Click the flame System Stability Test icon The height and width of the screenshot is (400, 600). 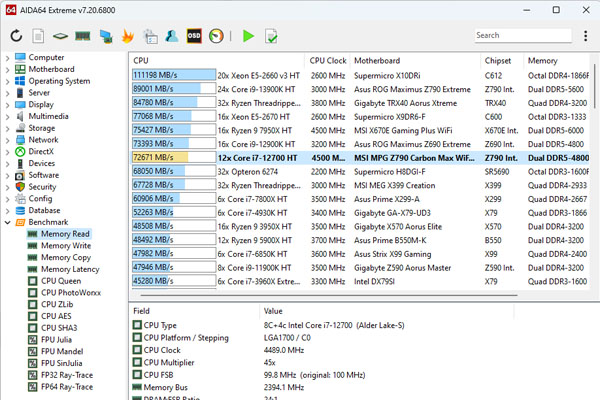[127, 36]
